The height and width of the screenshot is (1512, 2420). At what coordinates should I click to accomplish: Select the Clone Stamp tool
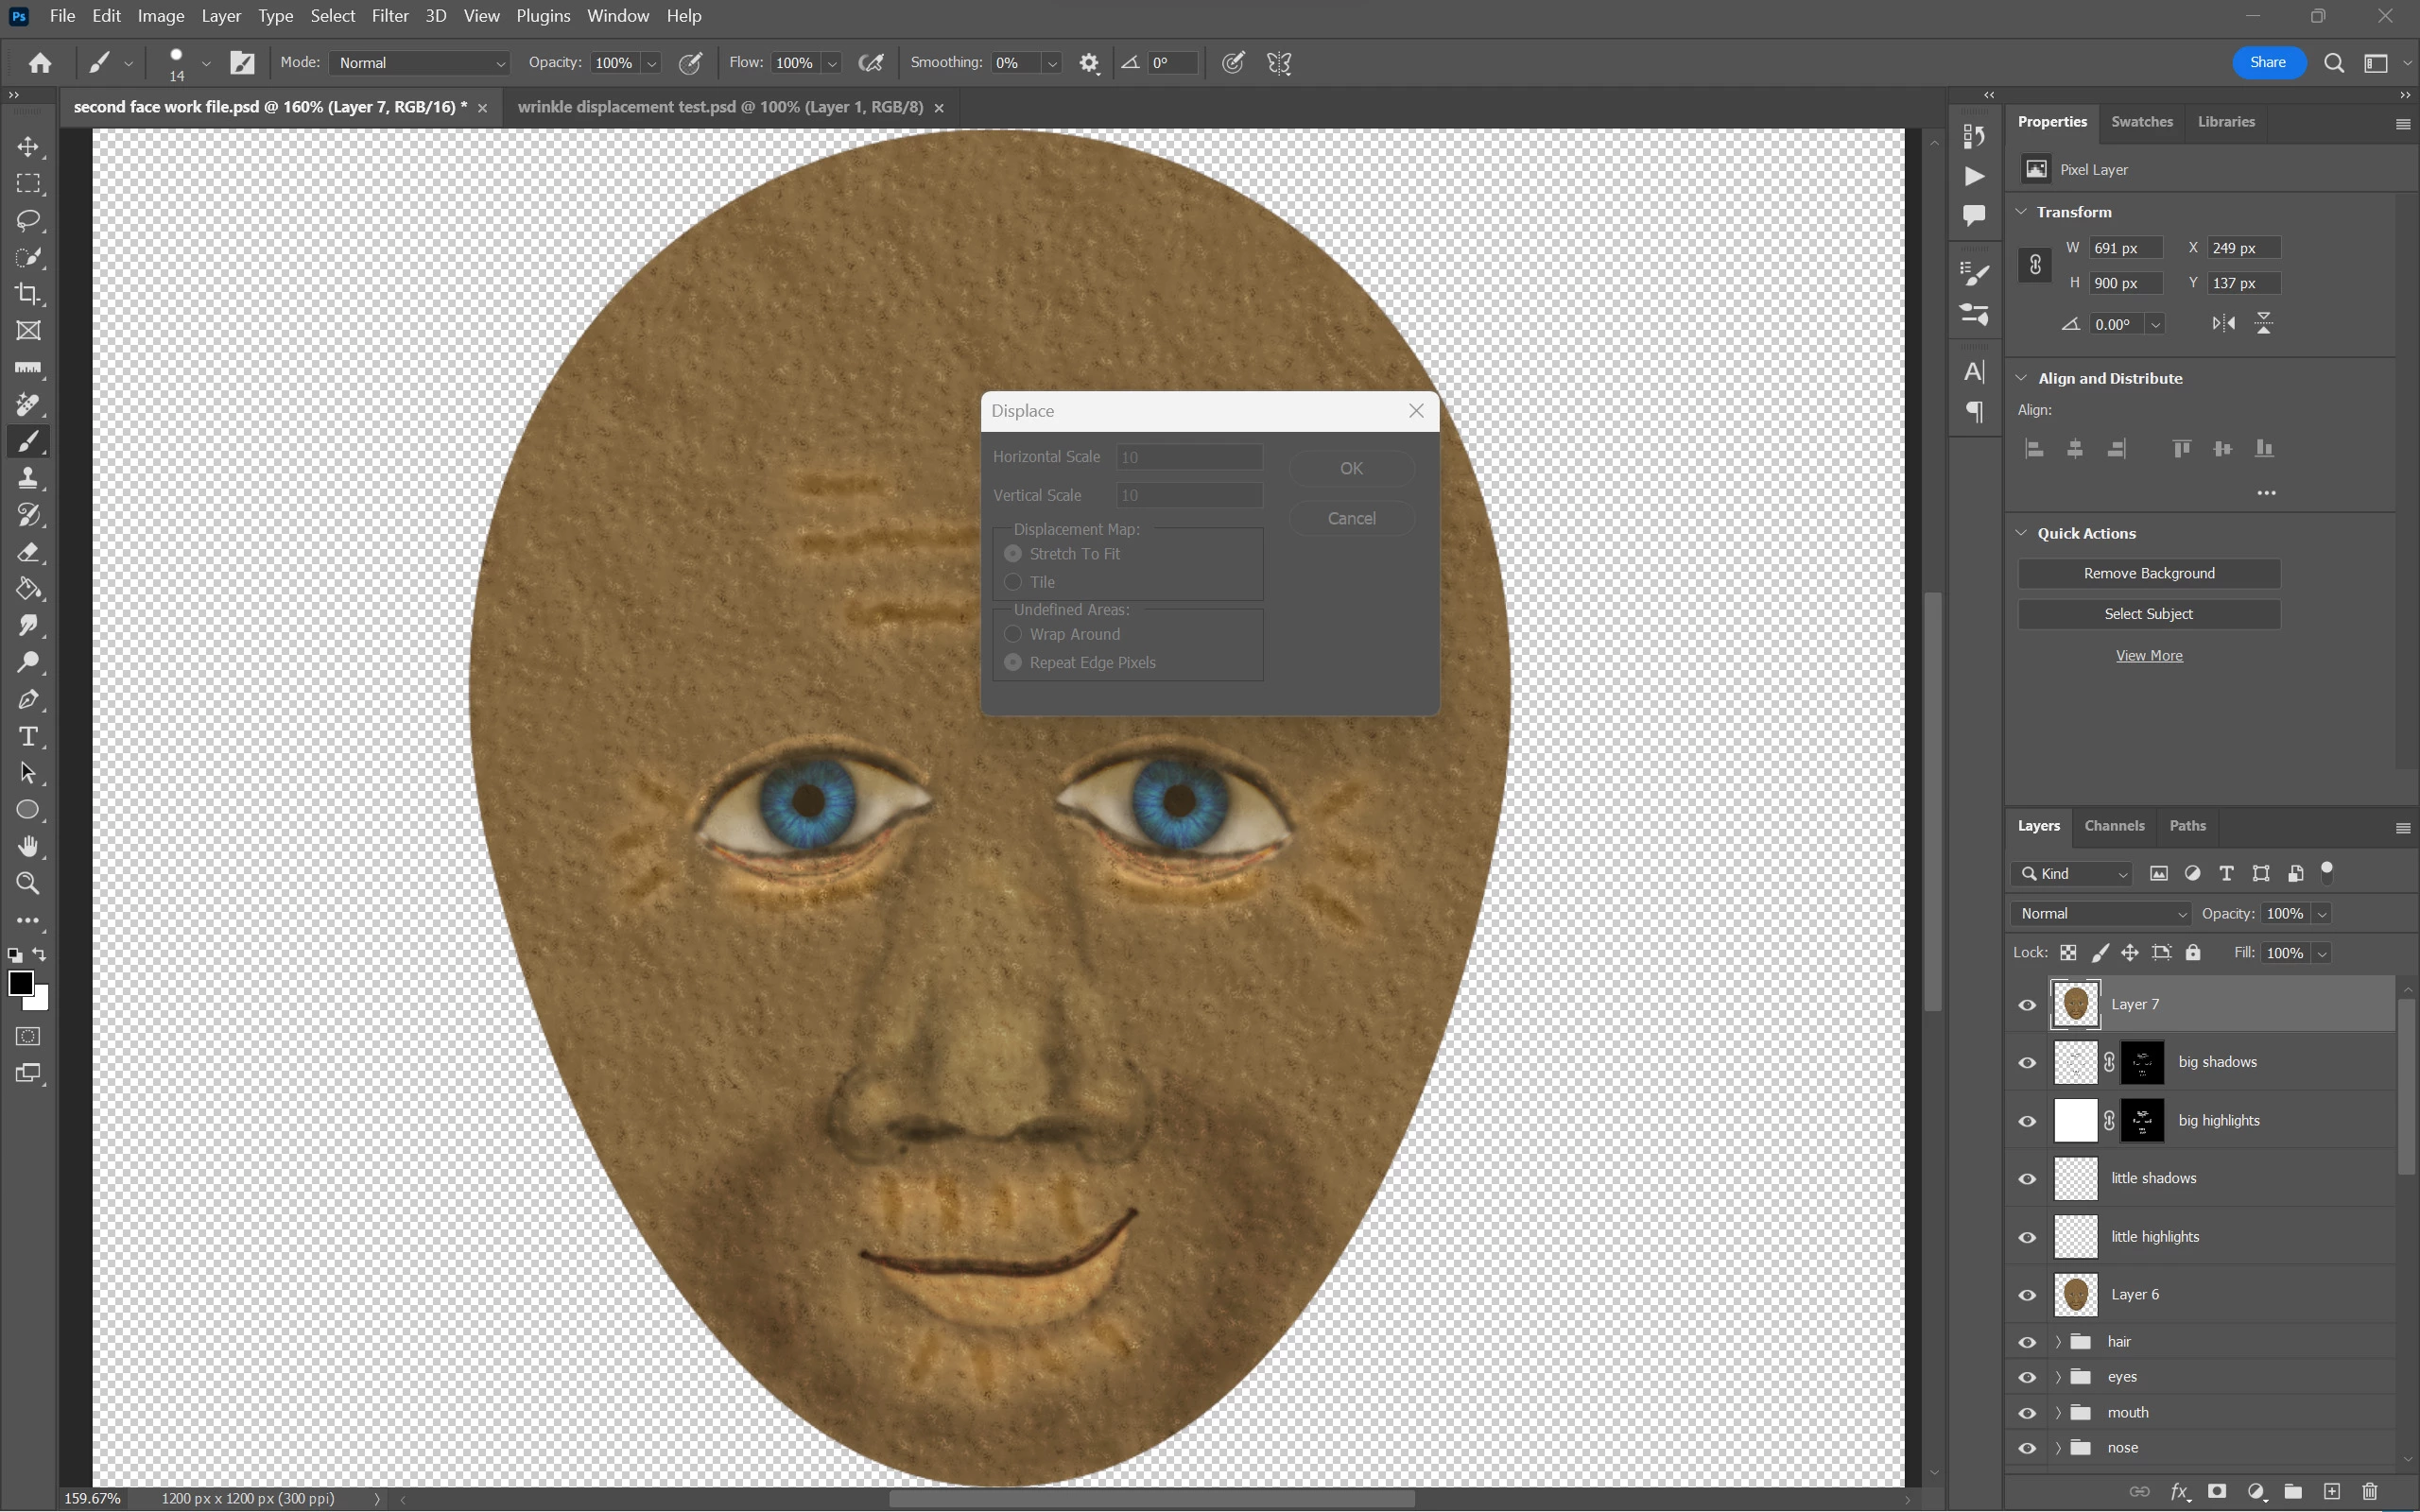click(28, 478)
